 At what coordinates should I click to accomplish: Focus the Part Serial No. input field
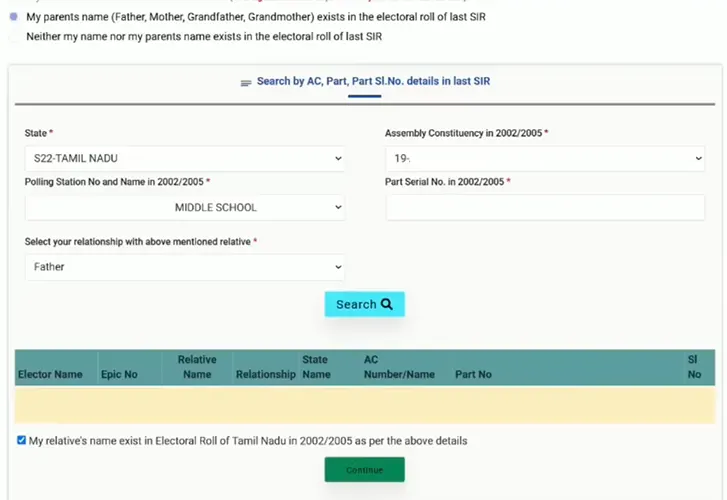pos(544,207)
